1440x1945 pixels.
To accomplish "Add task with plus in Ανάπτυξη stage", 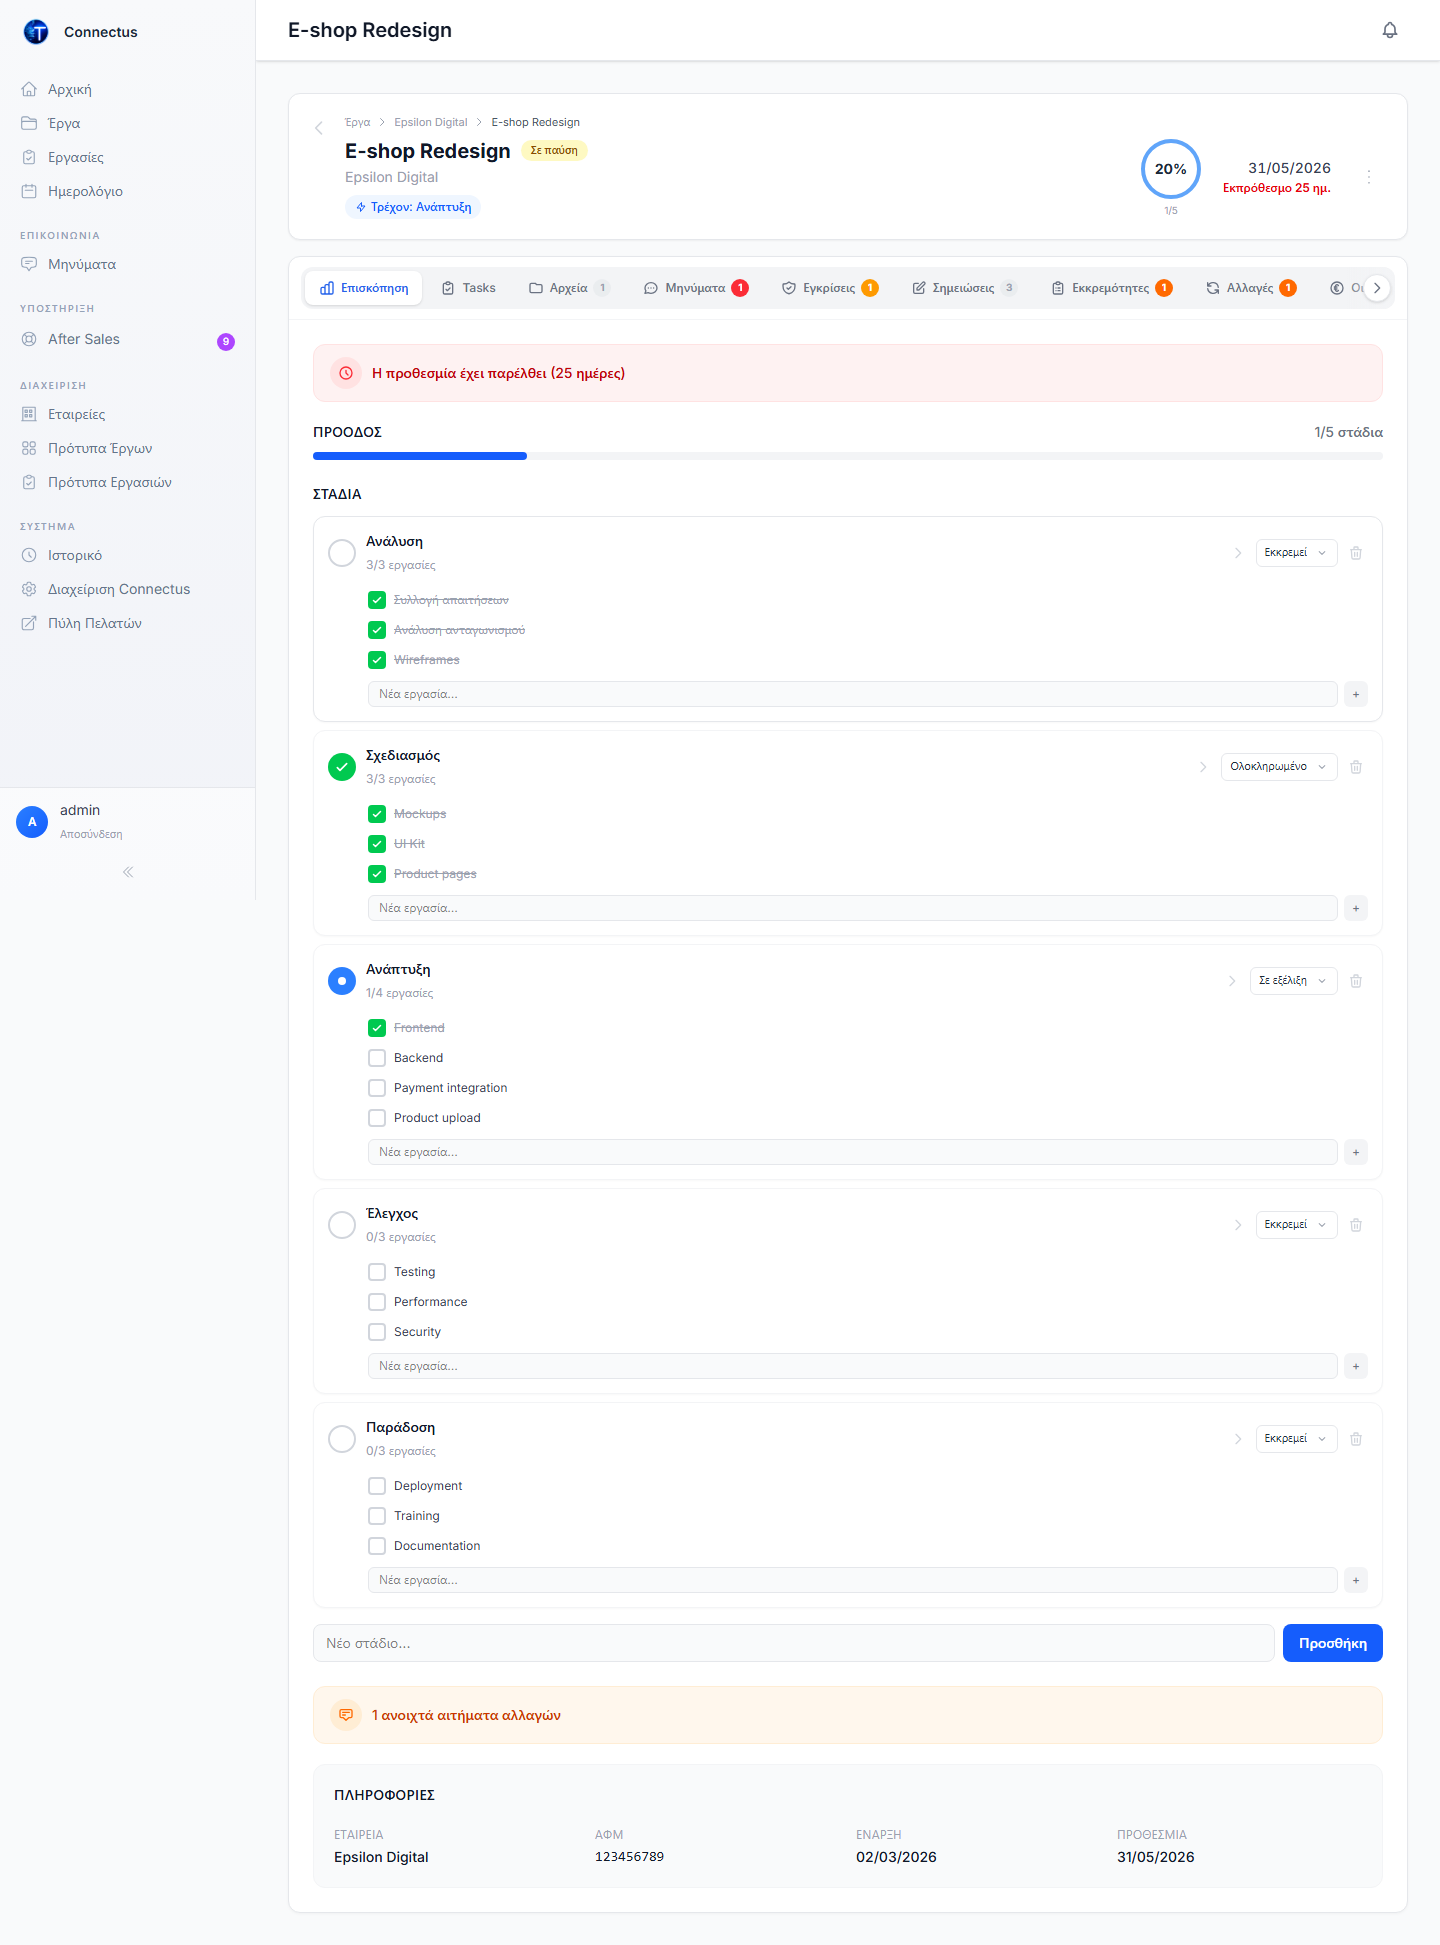I will (1356, 1152).
